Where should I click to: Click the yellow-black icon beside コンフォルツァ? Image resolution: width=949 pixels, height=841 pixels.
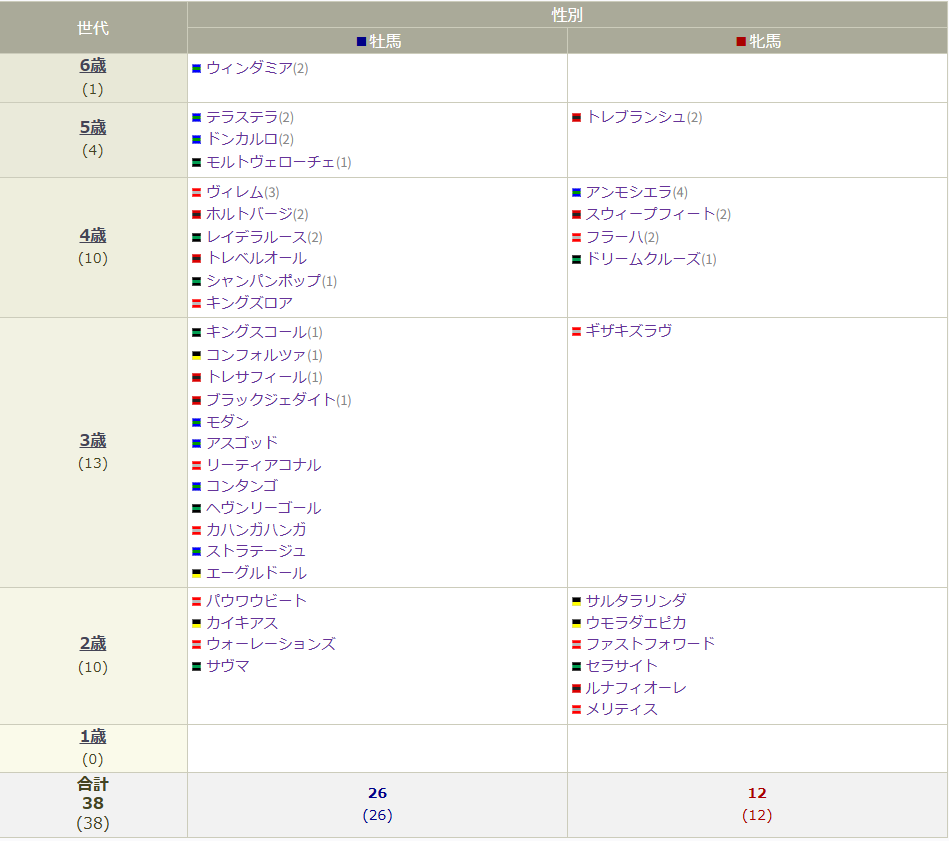pyautogui.click(x=197, y=356)
